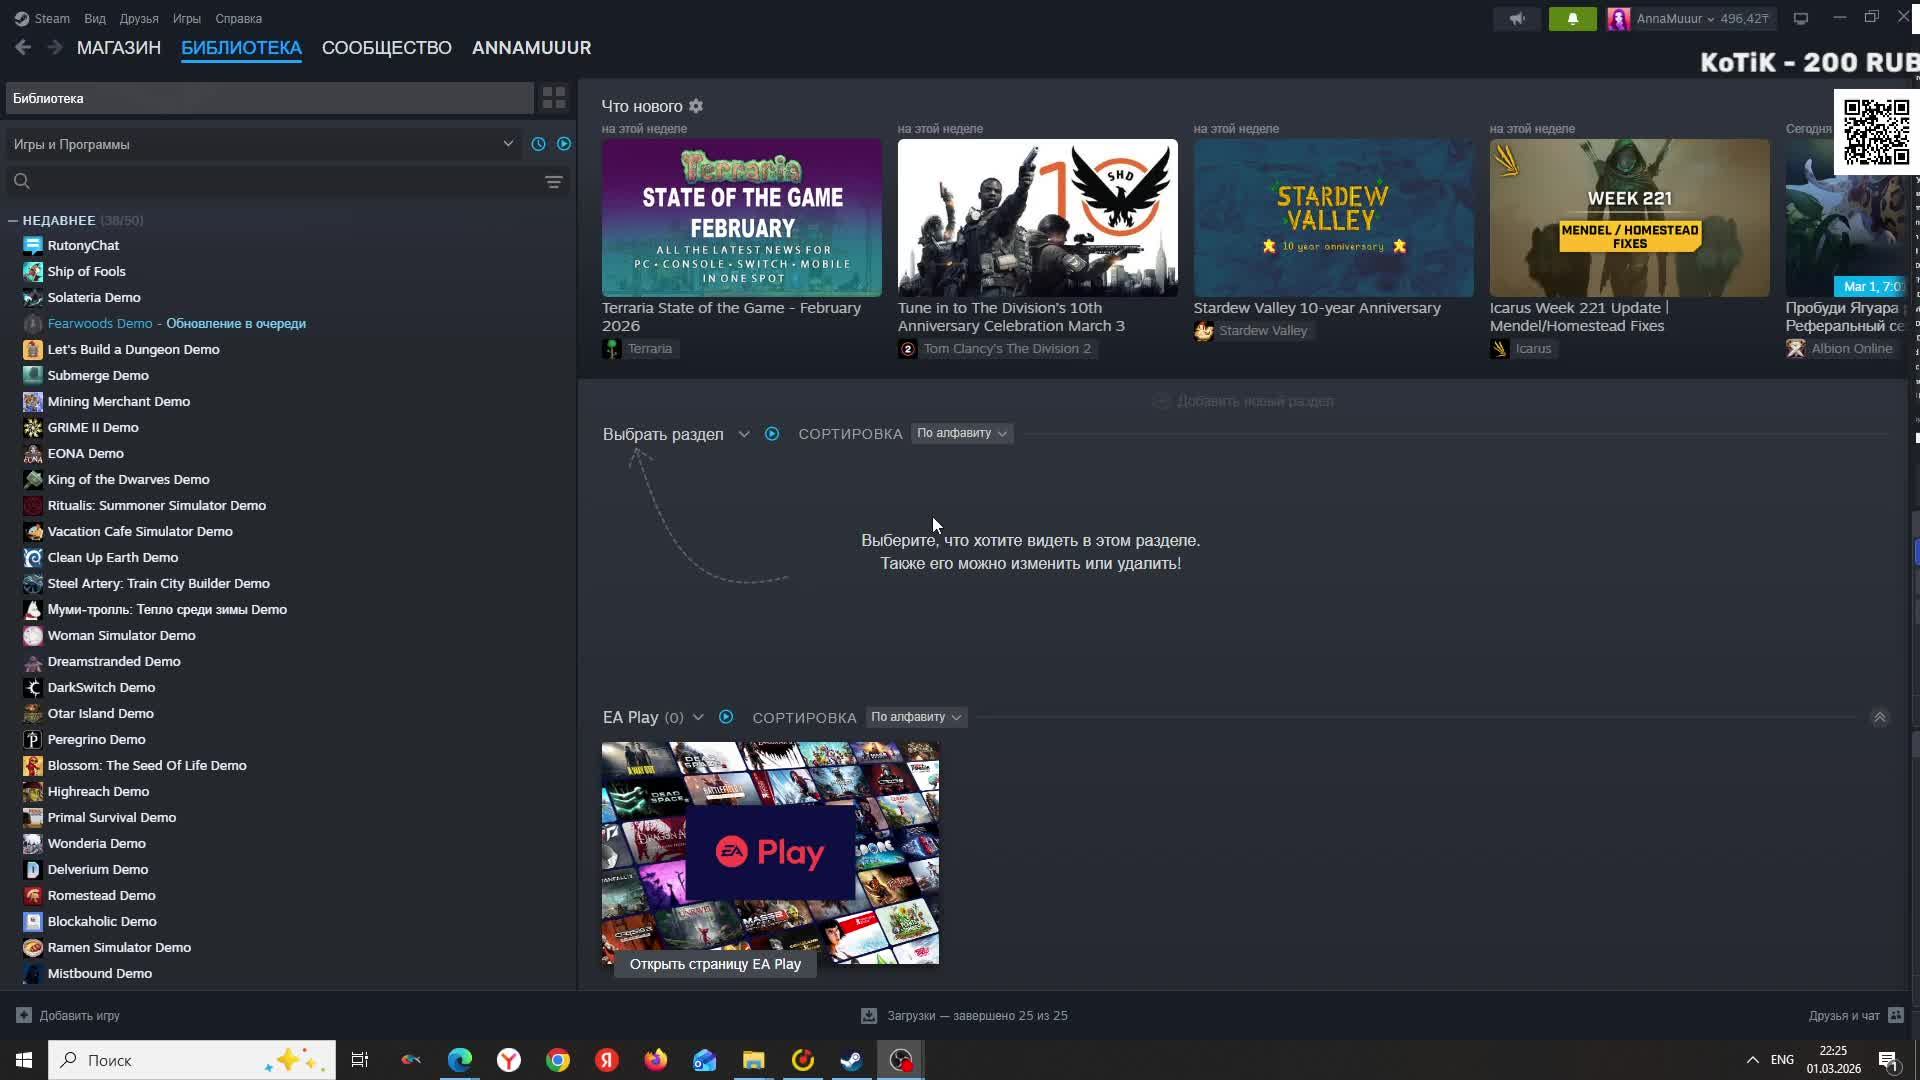The image size is (1920, 1080).
Task: Click the green notifications bell icon
Action: 1572,18
